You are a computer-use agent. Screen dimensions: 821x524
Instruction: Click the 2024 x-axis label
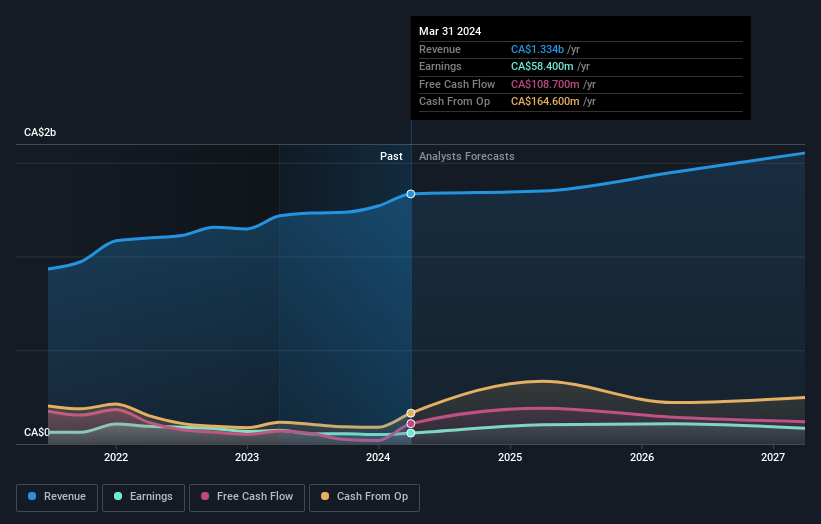click(x=378, y=457)
